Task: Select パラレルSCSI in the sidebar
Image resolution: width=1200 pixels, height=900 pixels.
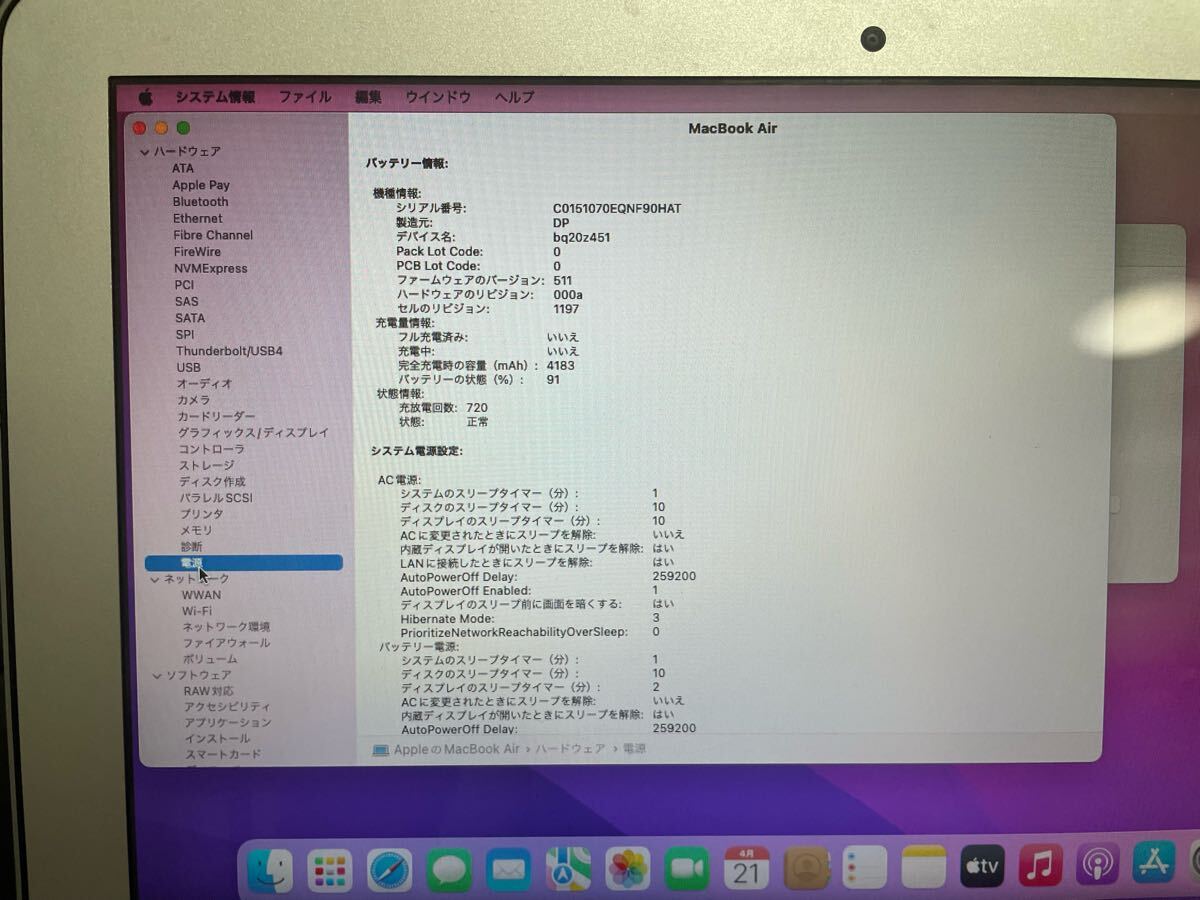Action: coord(216,498)
